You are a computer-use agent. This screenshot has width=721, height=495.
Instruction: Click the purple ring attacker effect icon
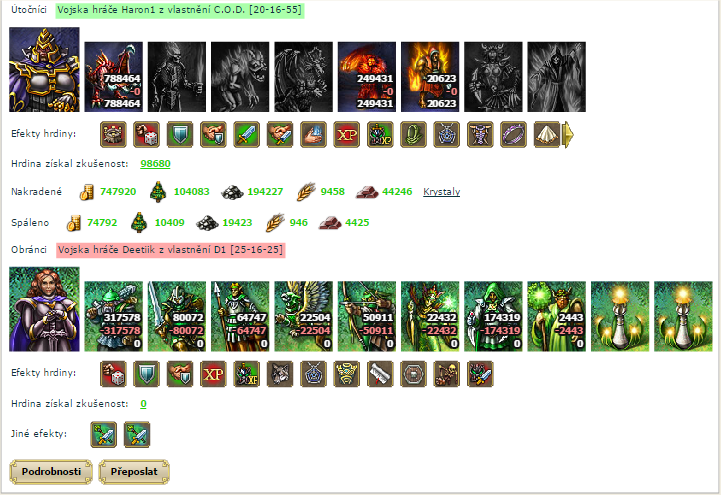pos(513,135)
